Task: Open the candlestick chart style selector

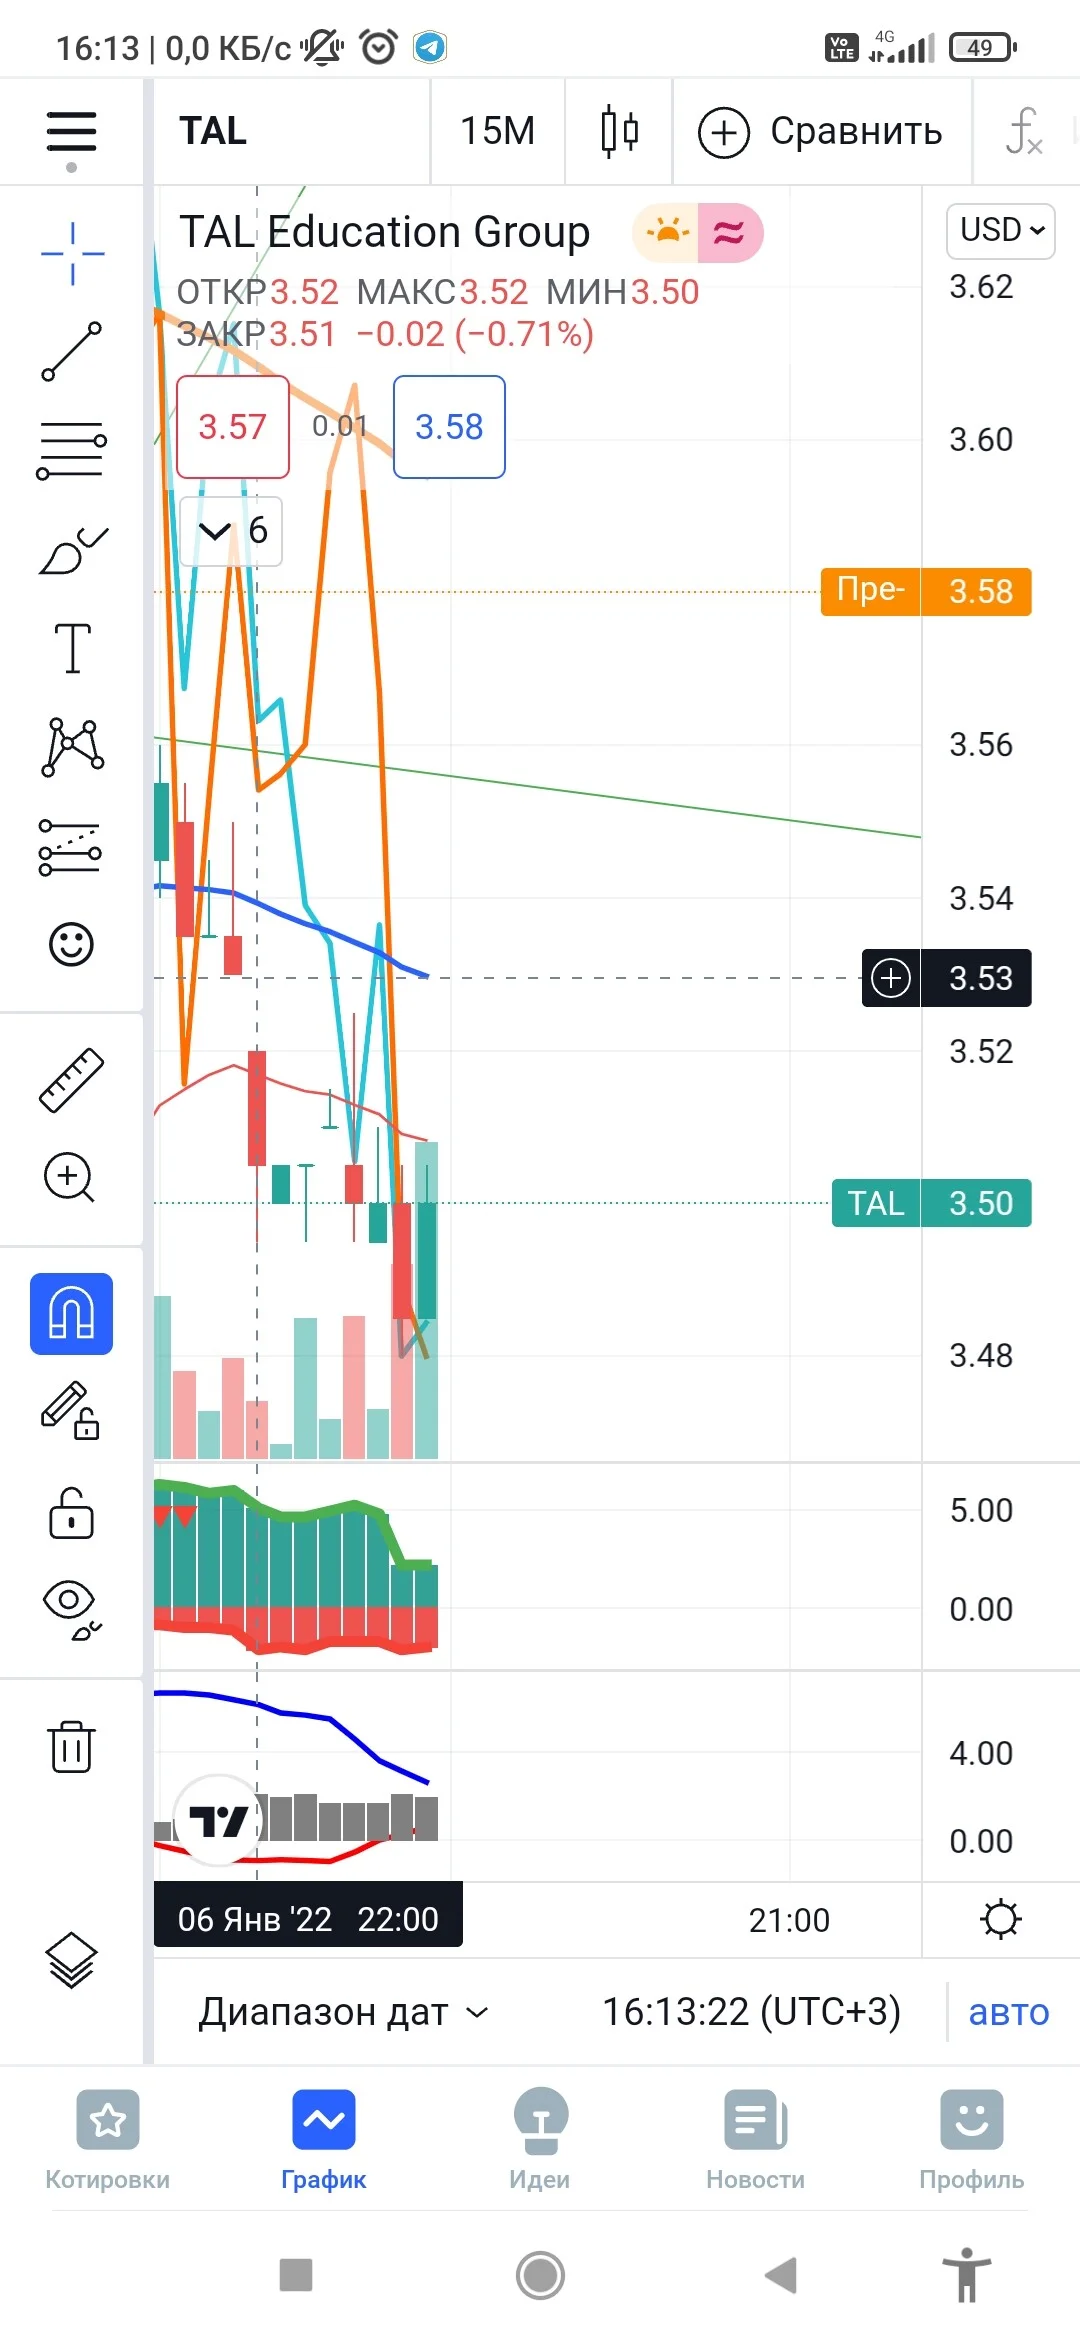Action: pyautogui.click(x=620, y=131)
